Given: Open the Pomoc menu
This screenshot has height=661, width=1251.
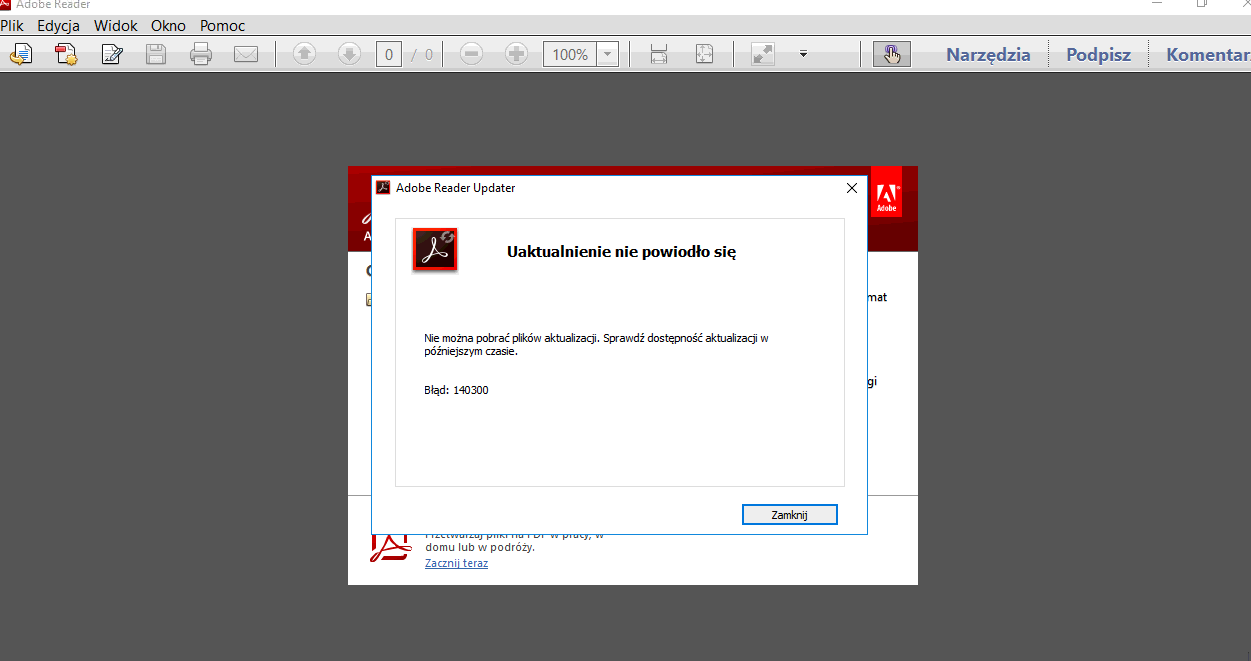Looking at the screenshot, I should (x=222, y=26).
